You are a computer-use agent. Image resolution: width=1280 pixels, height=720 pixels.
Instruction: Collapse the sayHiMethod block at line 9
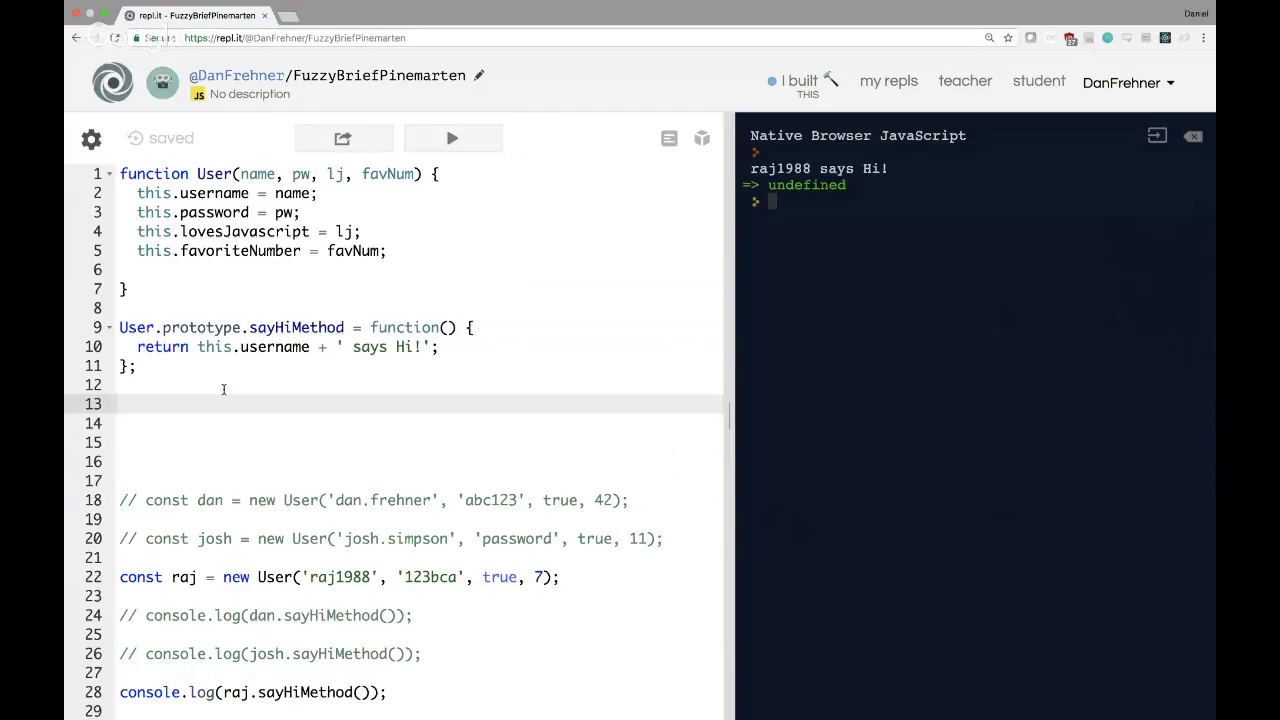tap(109, 328)
